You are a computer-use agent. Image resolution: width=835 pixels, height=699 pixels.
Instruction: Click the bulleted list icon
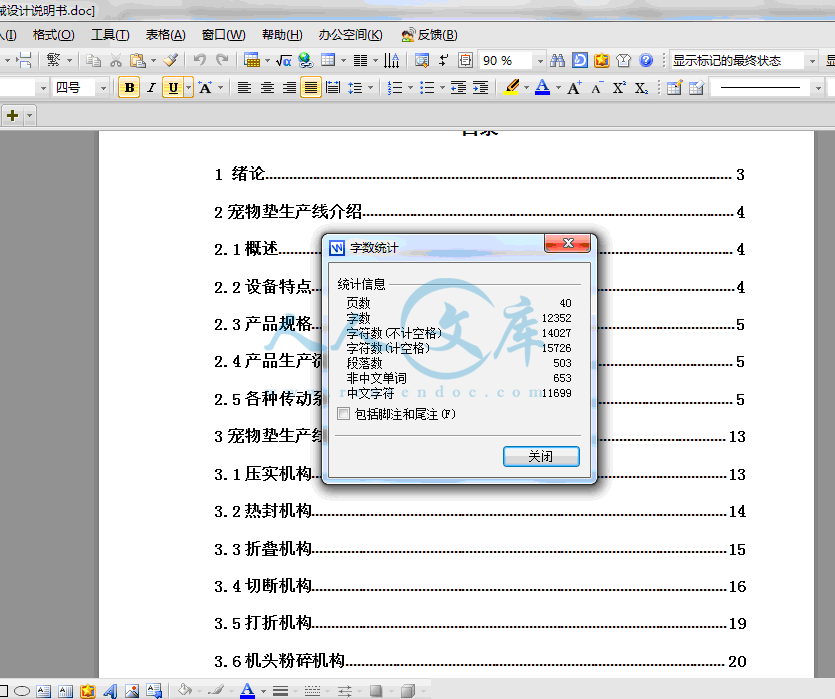click(427, 88)
